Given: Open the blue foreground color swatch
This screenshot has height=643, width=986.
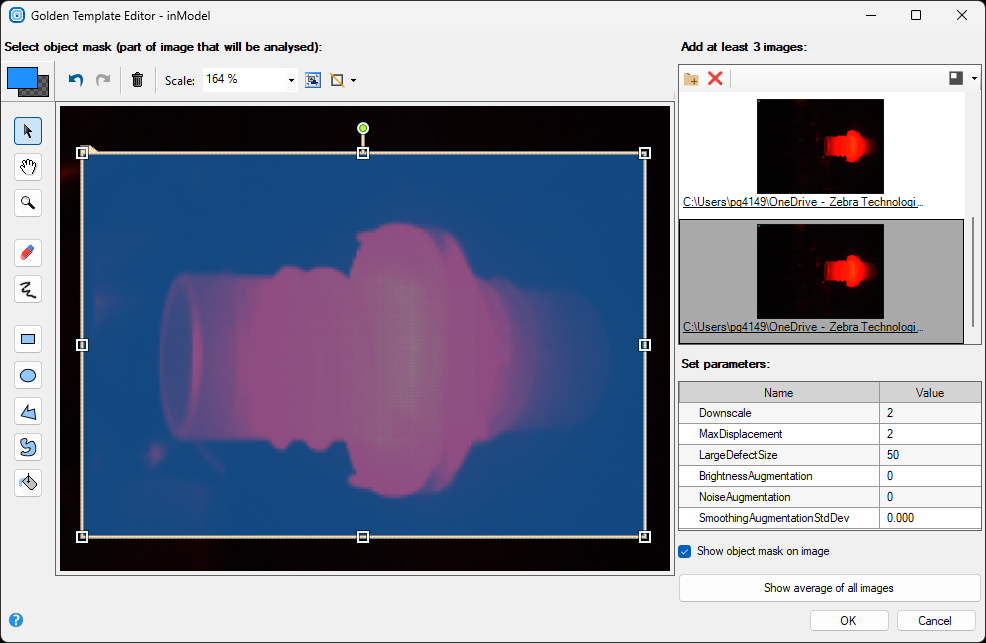Looking at the screenshot, I should (21, 78).
